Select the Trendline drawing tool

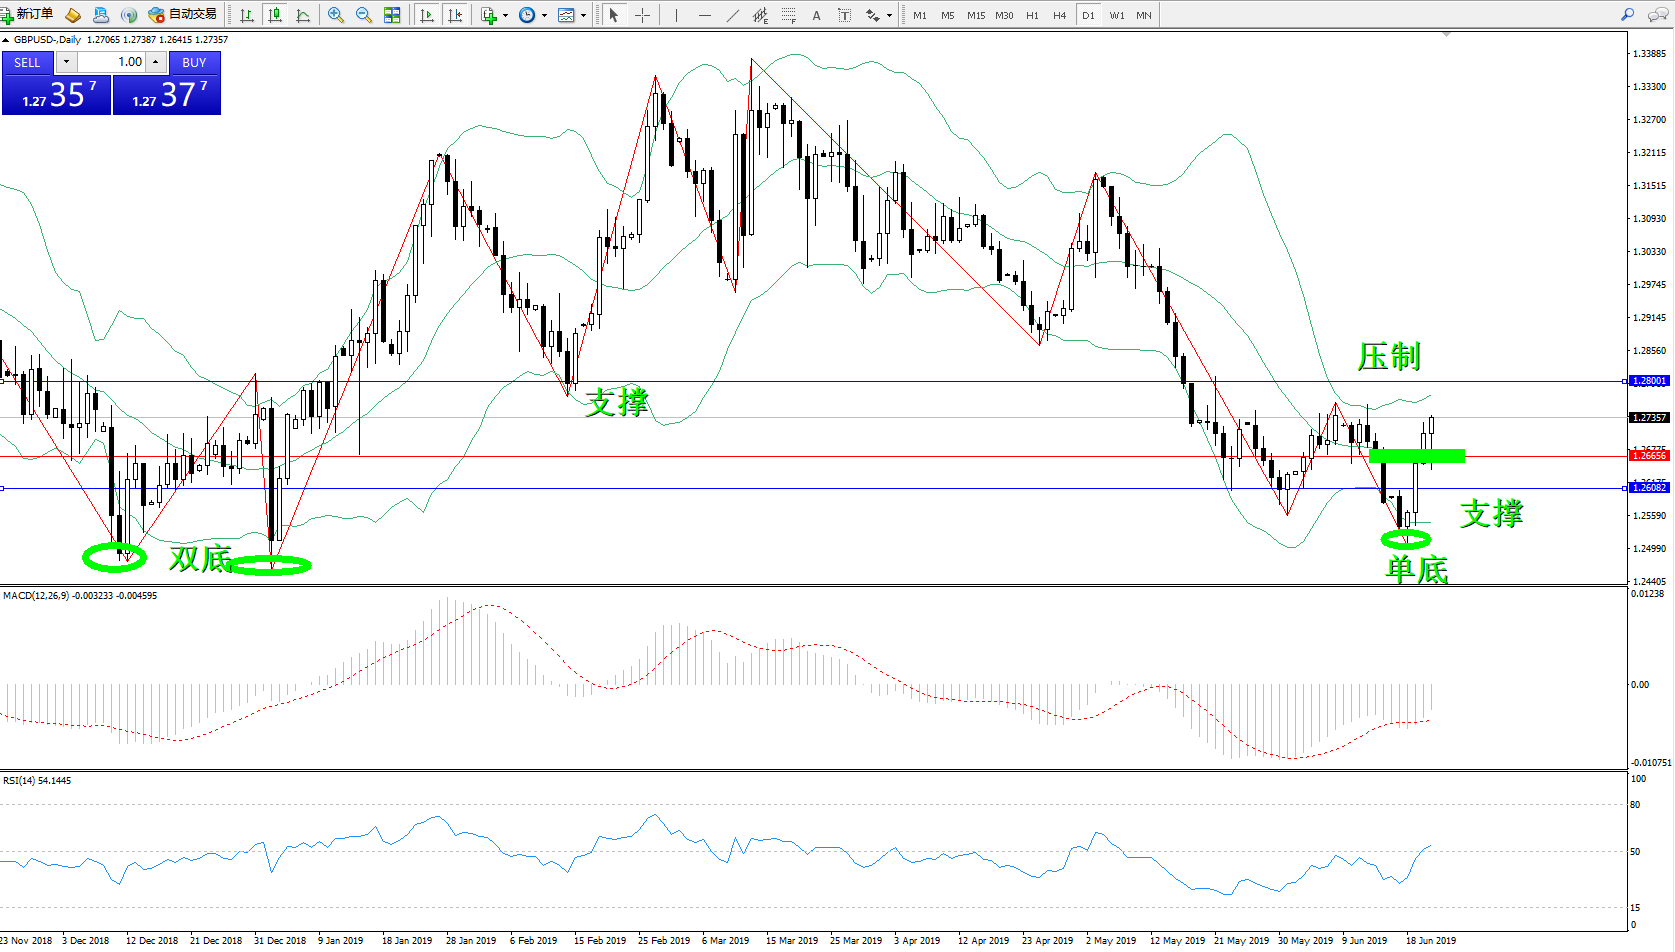tap(733, 15)
